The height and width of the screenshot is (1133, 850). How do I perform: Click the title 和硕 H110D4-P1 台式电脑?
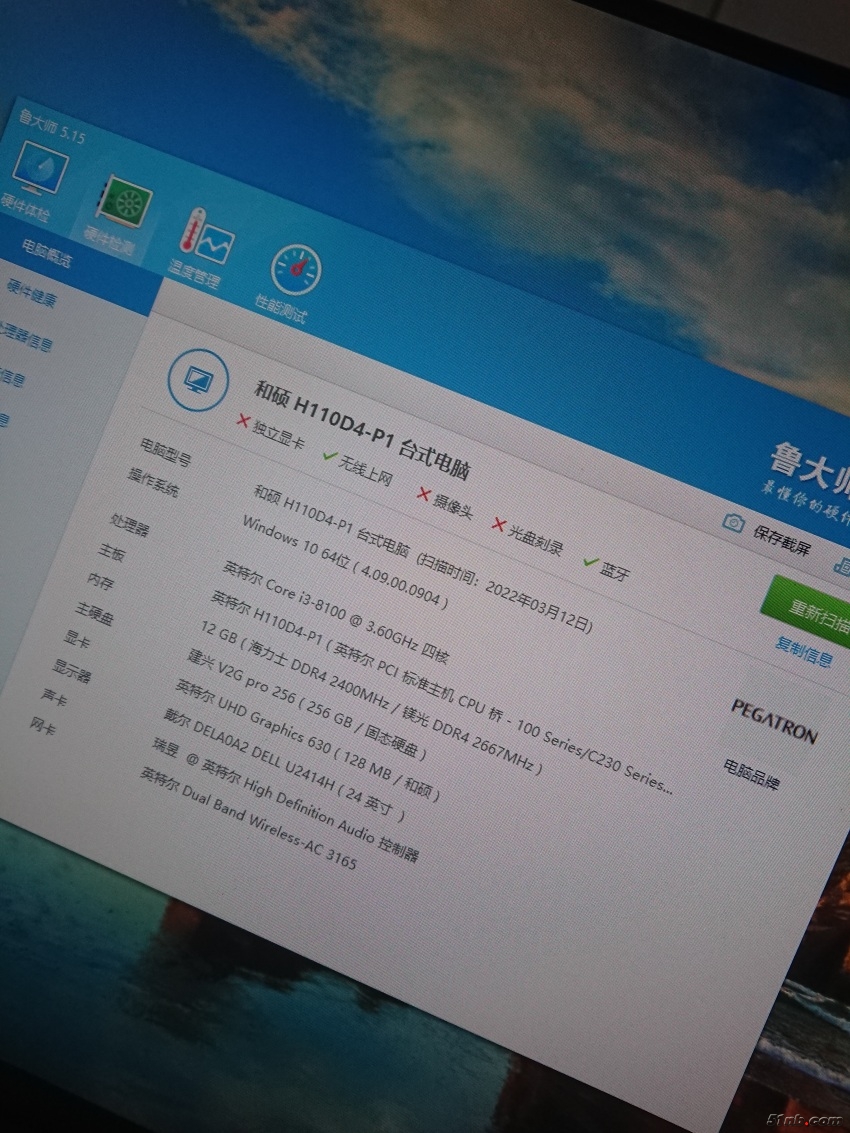[363, 429]
